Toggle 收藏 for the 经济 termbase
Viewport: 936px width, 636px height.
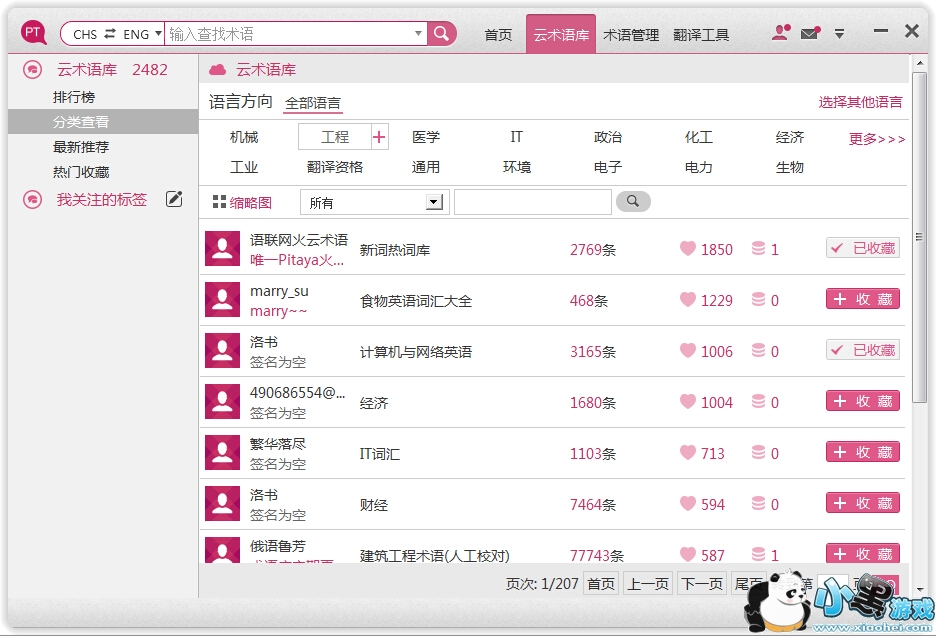pyautogui.click(x=862, y=402)
